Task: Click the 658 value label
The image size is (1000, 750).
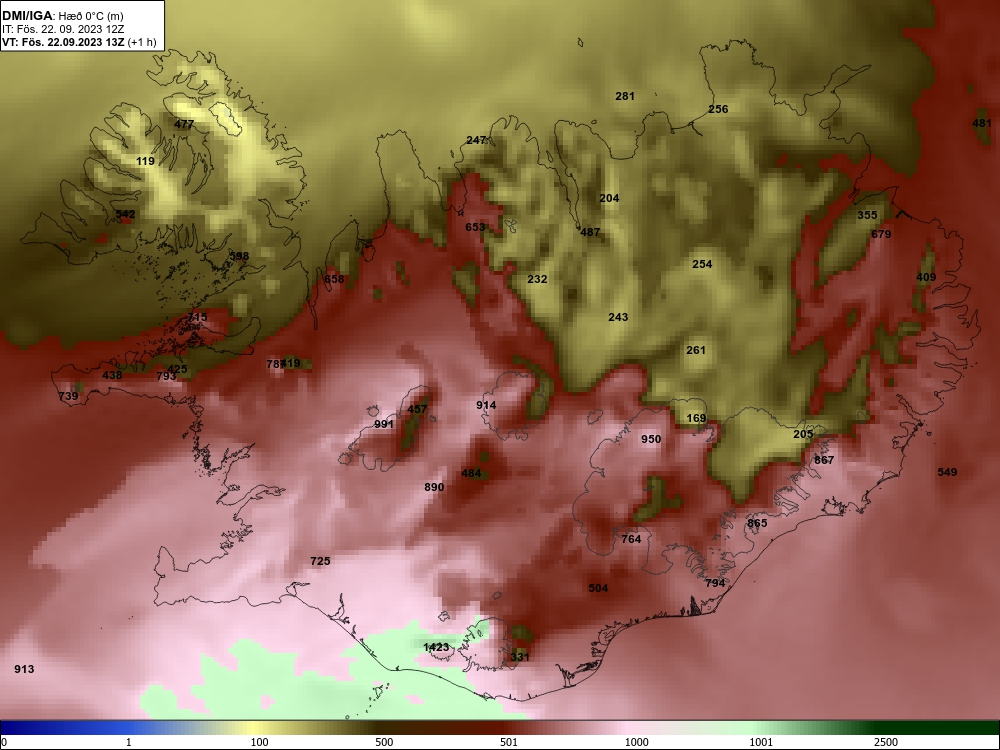Action: pos(334,279)
